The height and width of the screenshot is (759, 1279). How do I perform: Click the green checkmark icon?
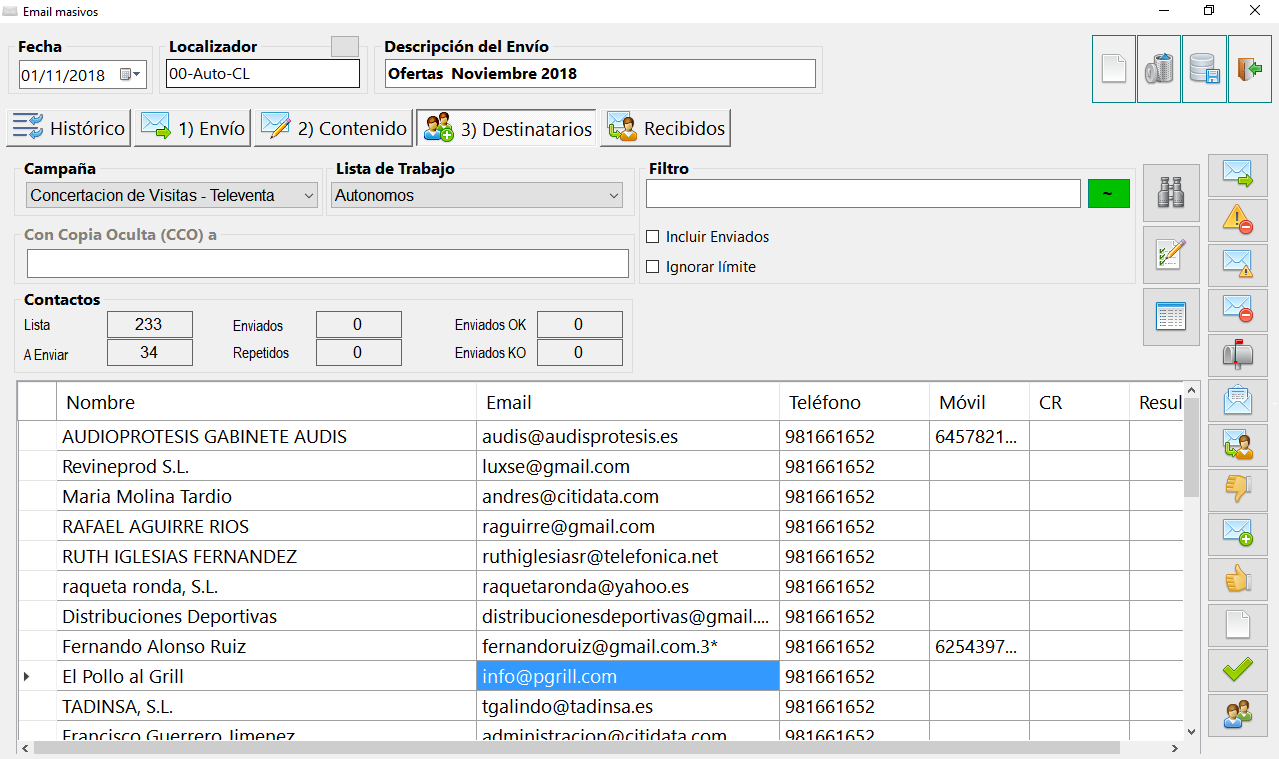coord(1238,671)
